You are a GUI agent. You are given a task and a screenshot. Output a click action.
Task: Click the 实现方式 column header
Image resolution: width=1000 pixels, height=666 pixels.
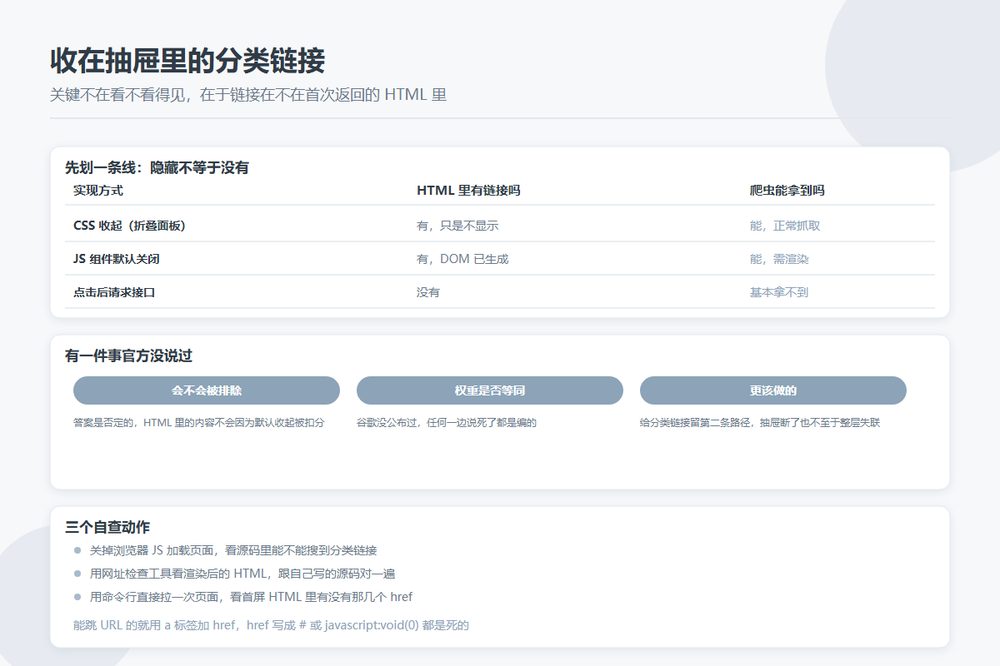98,191
